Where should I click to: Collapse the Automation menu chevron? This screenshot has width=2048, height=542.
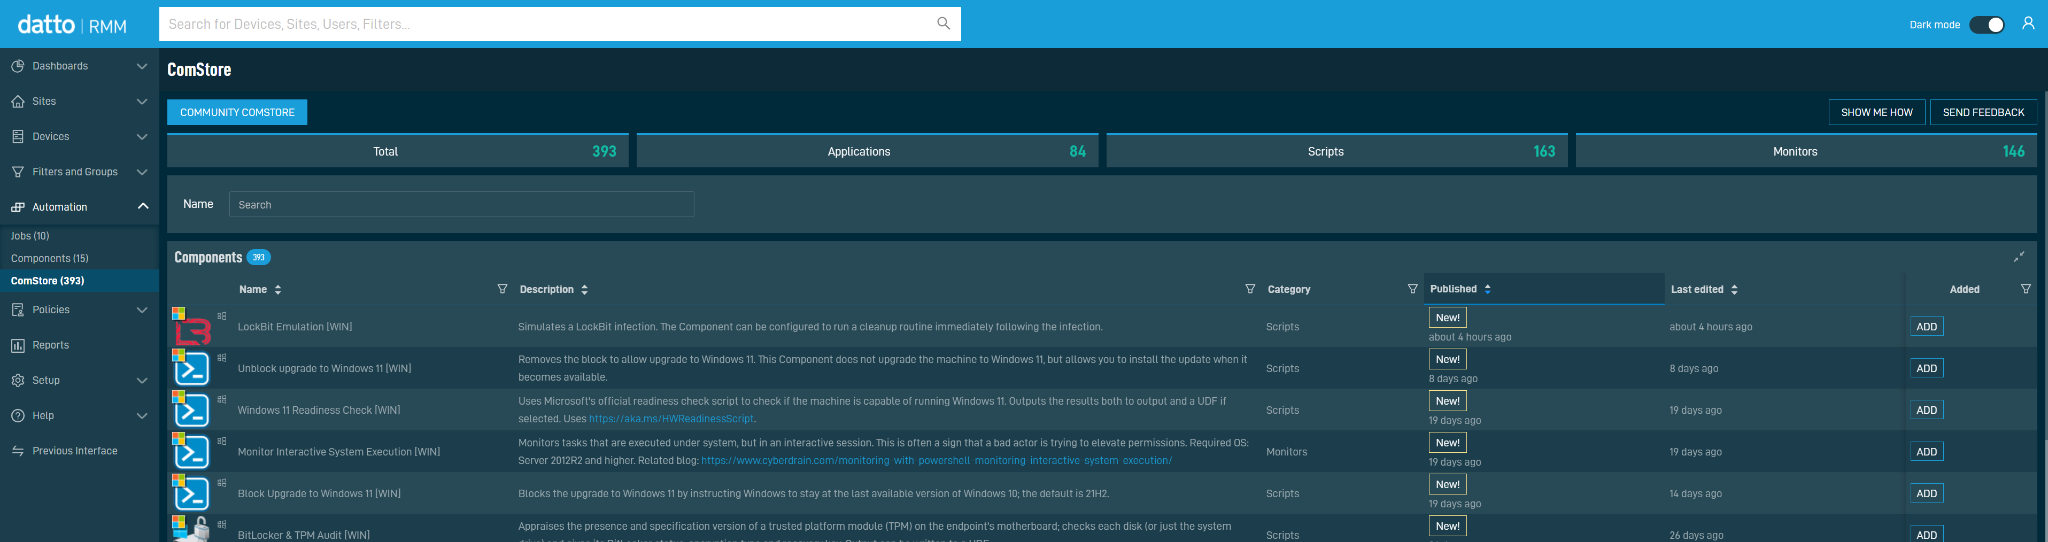coord(142,207)
